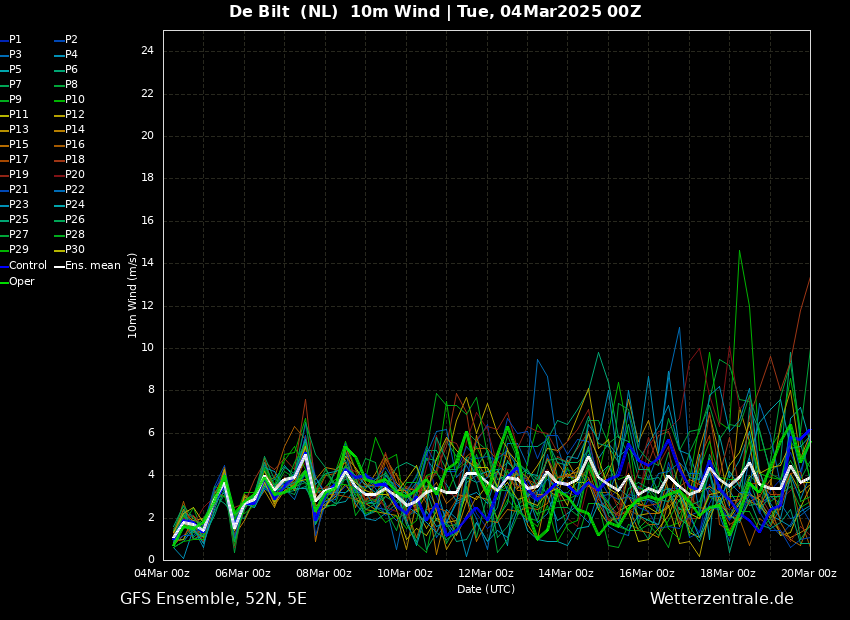
Task: Click the chart title De Bilt (NL)
Action: pos(283,11)
